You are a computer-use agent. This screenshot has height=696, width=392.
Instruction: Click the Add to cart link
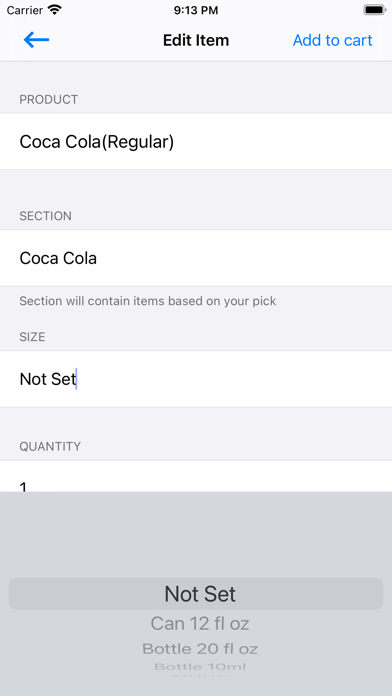click(333, 40)
